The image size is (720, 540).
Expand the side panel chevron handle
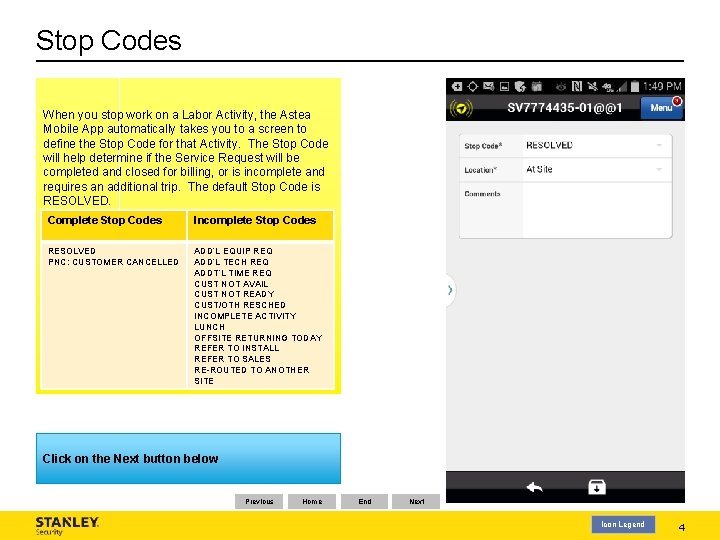click(450, 290)
